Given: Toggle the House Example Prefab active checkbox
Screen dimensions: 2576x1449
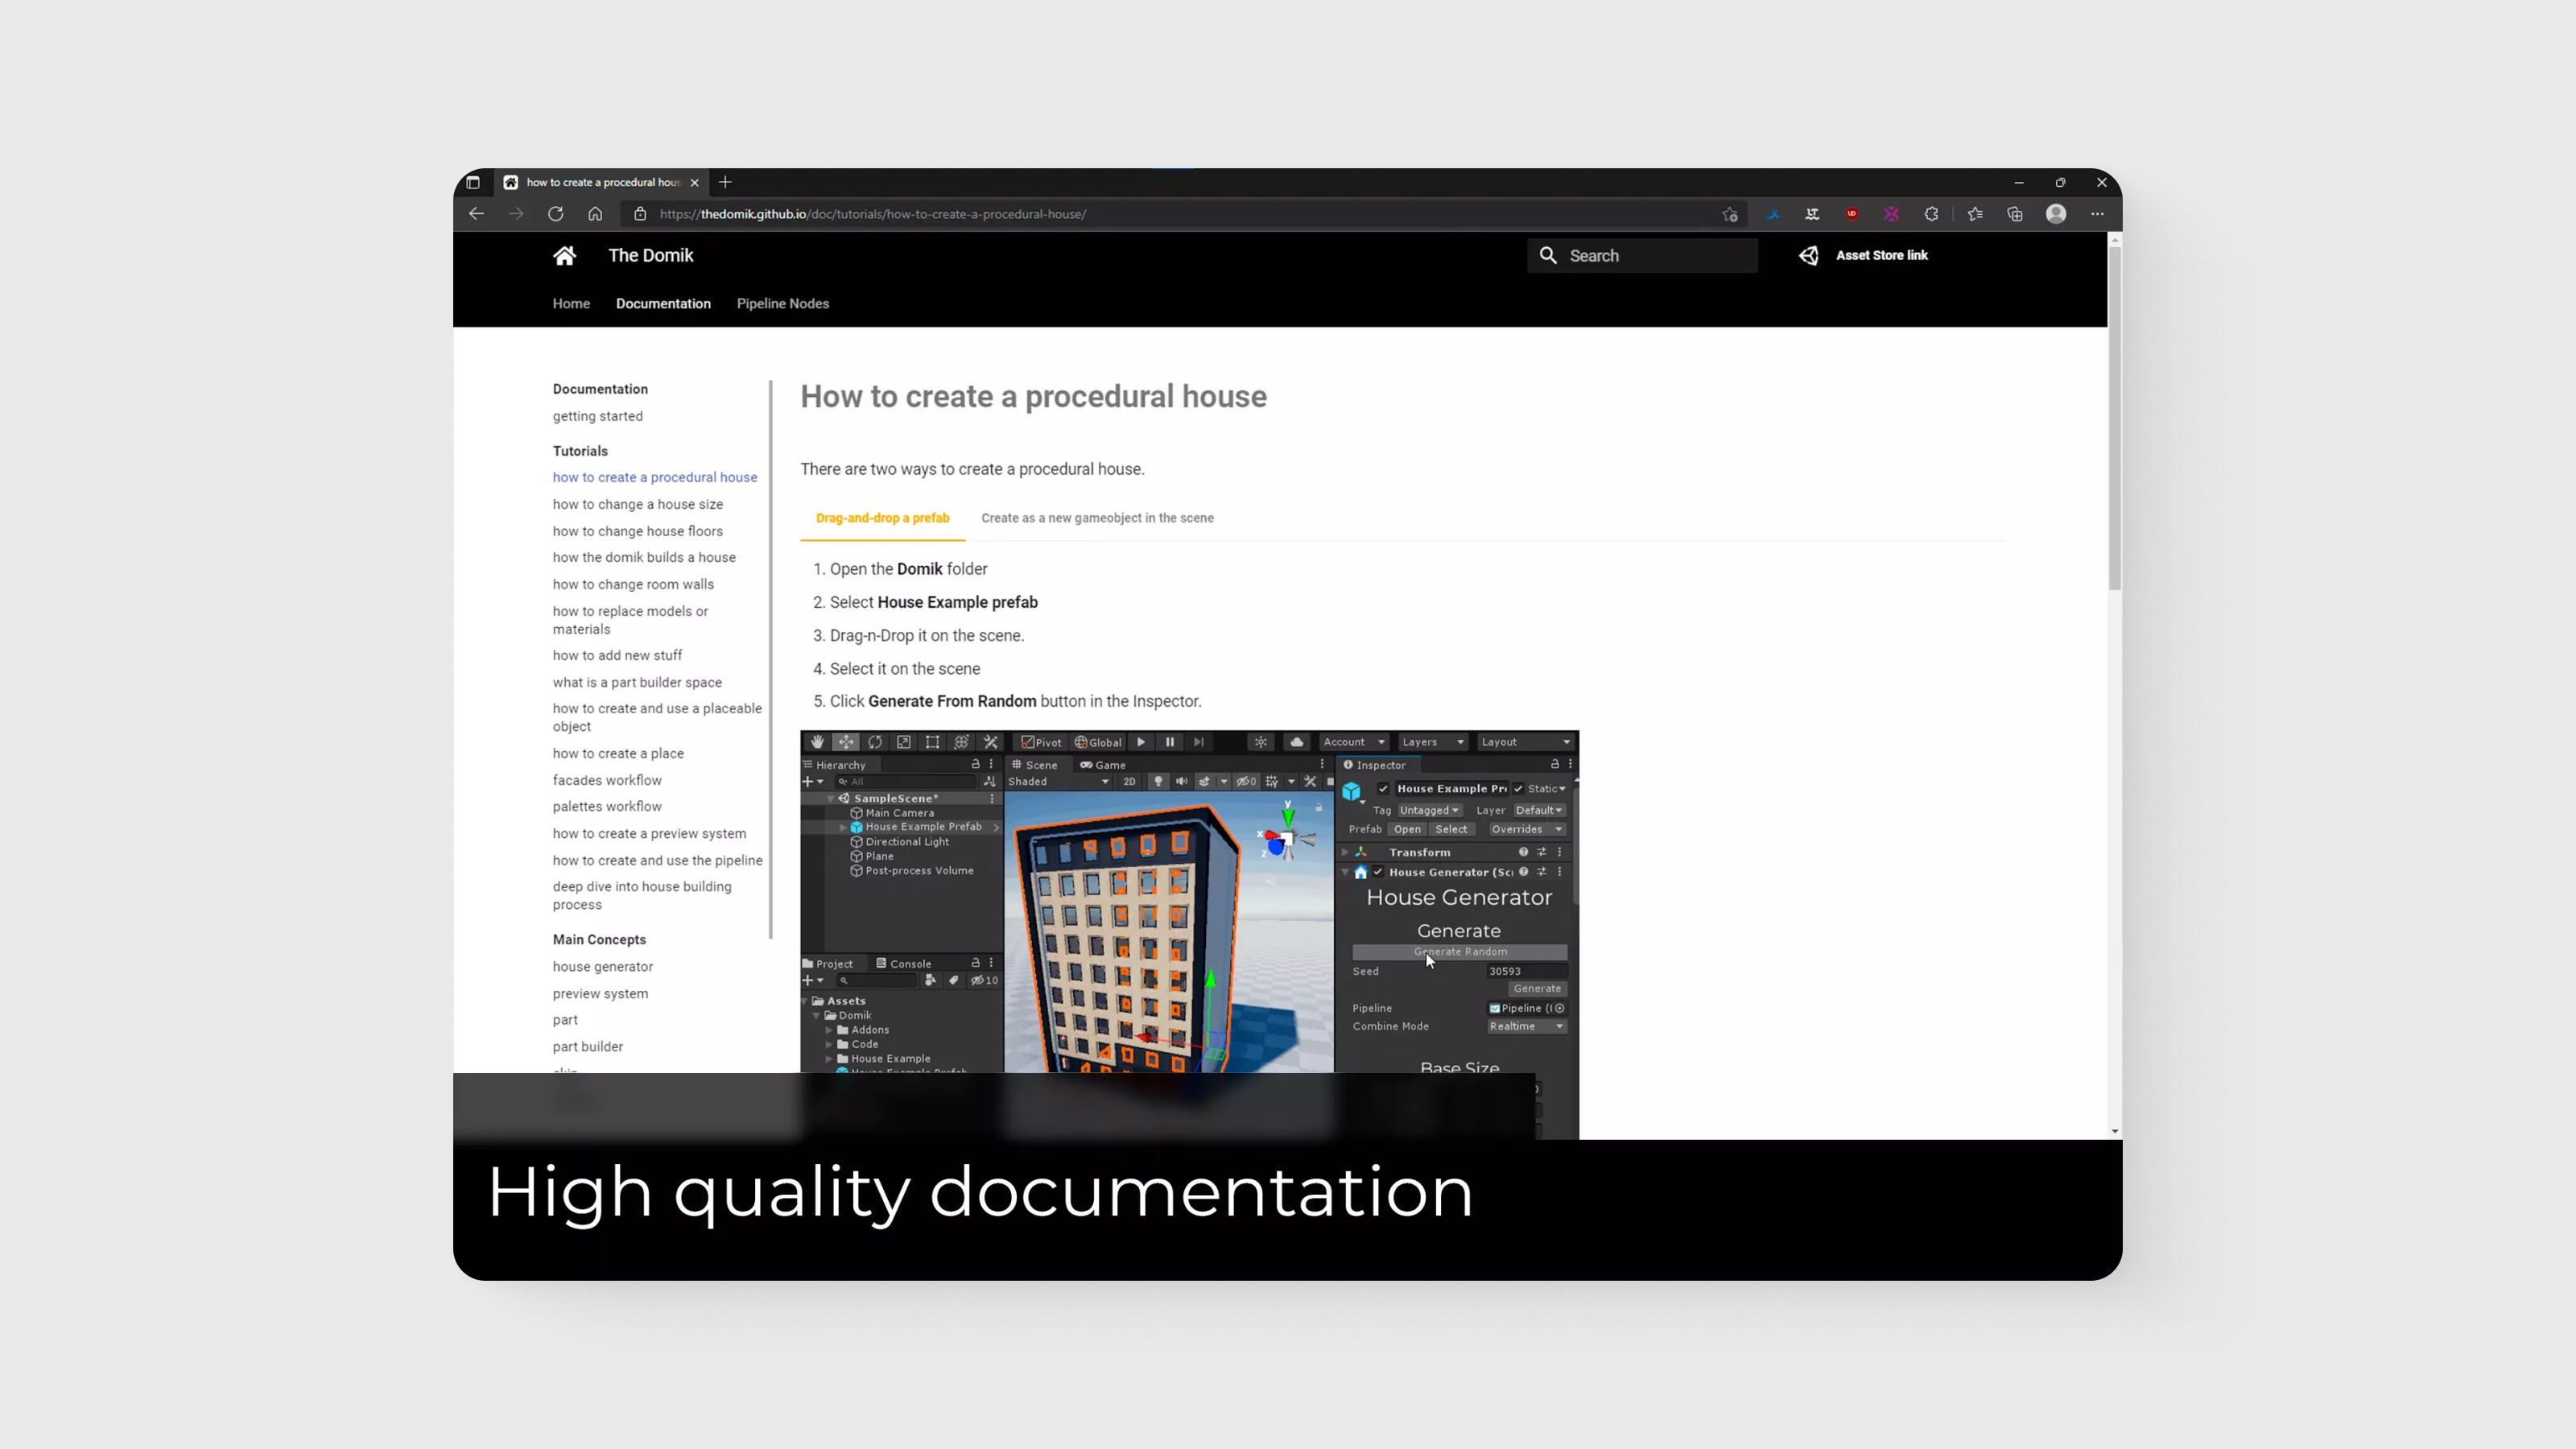Looking at the screenshot, I should coord(1383,789).
